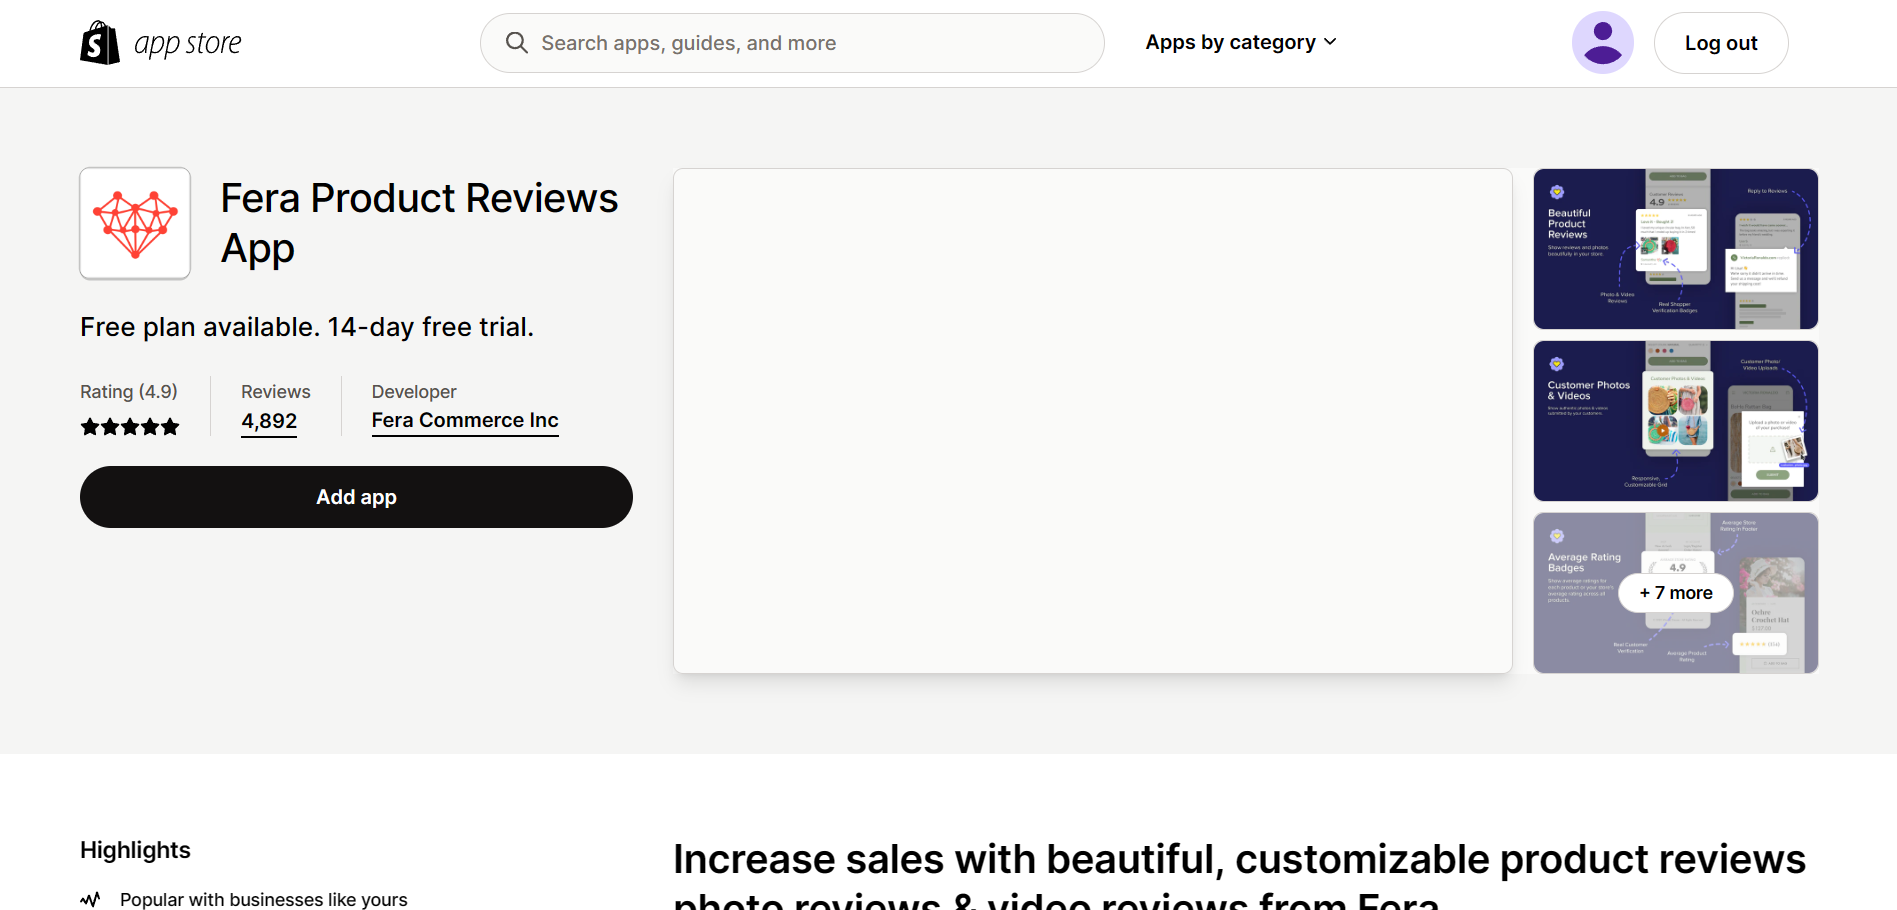Click the Reviews label
Image resolution: width=1897 pixels, height=910 pixels.
point(276,392)
